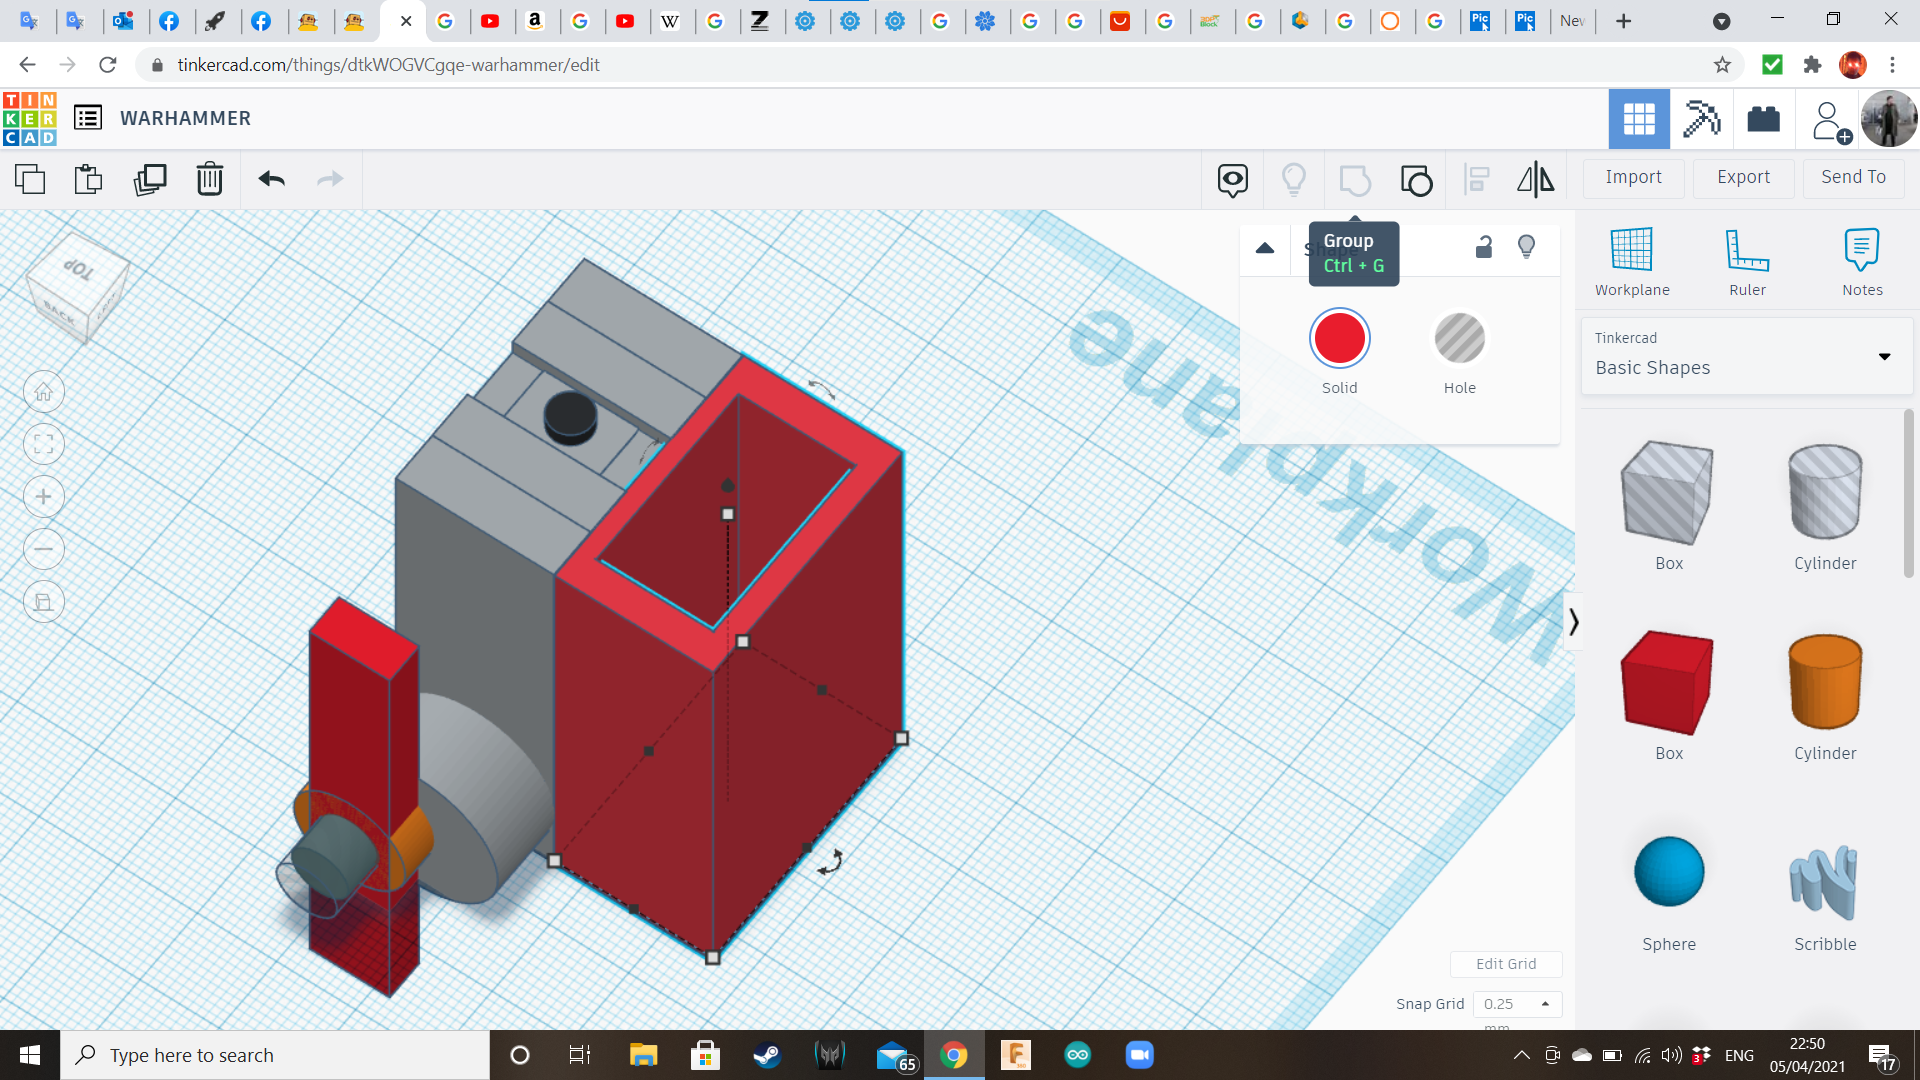
Task: Open the Snap Grid dropdown
Action: 1517,1003
